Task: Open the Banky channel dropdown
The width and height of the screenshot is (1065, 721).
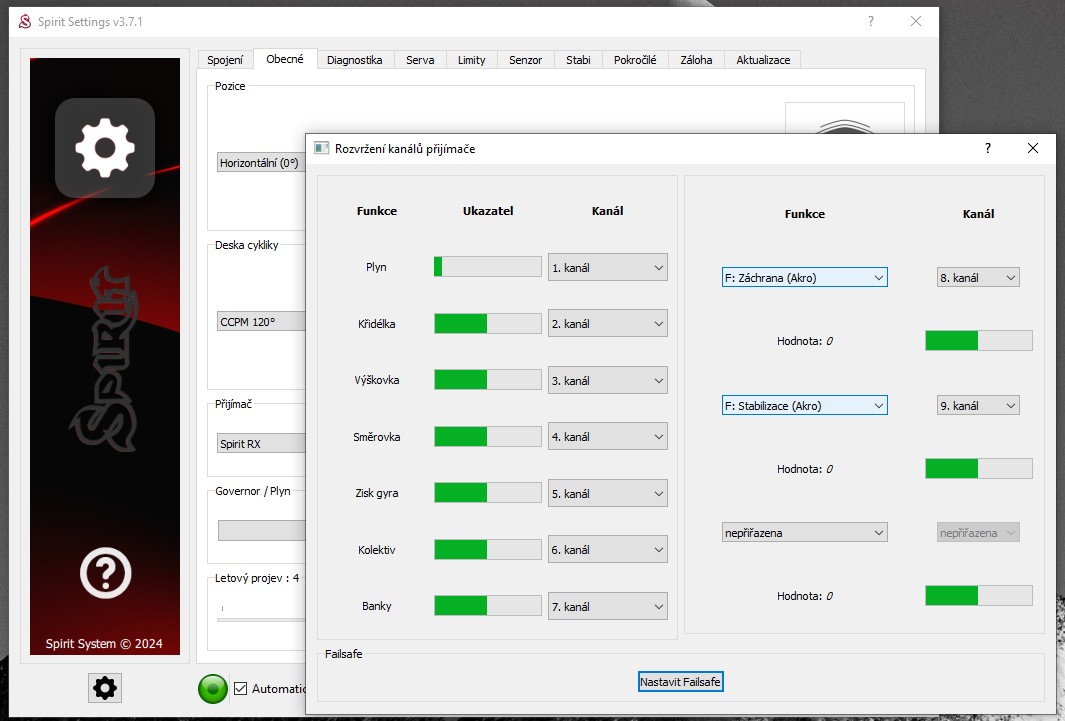Action: coord(607,607)
